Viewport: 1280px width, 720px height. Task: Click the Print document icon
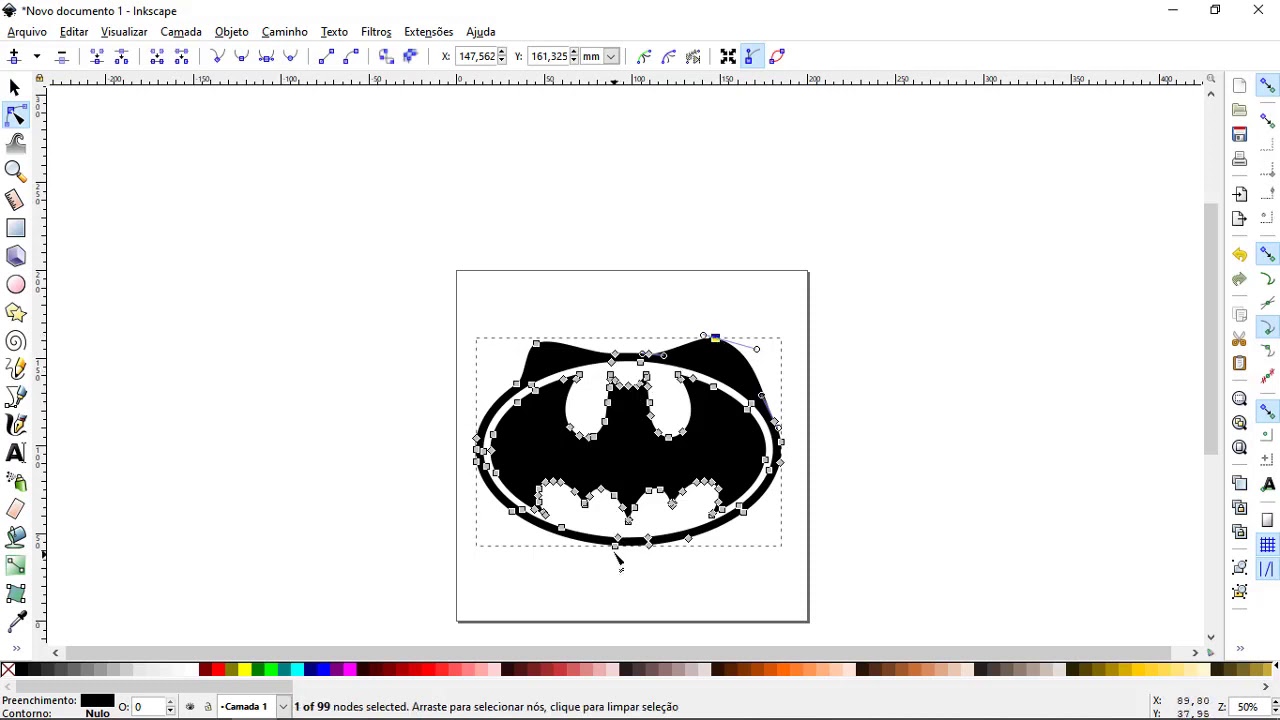[x=1240, y=158]
